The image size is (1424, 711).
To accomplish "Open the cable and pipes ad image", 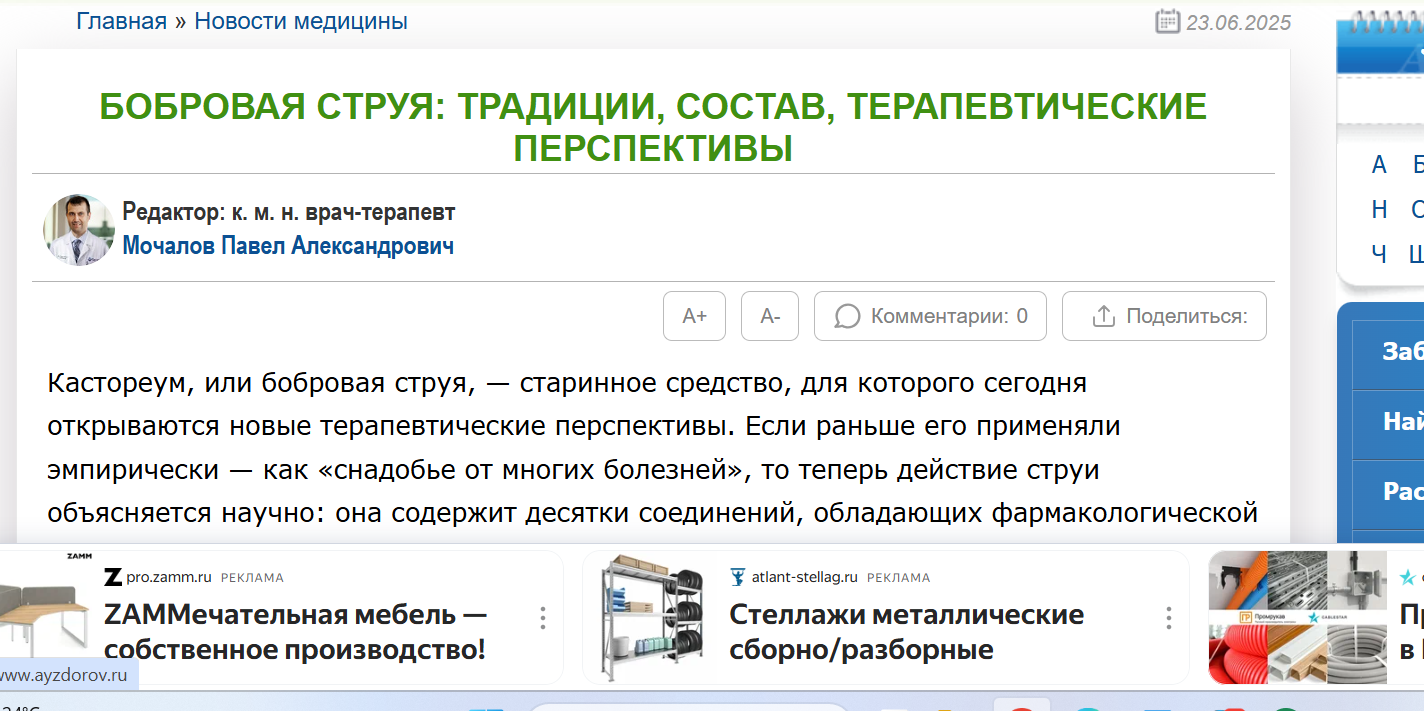I will click(1297, 617).
